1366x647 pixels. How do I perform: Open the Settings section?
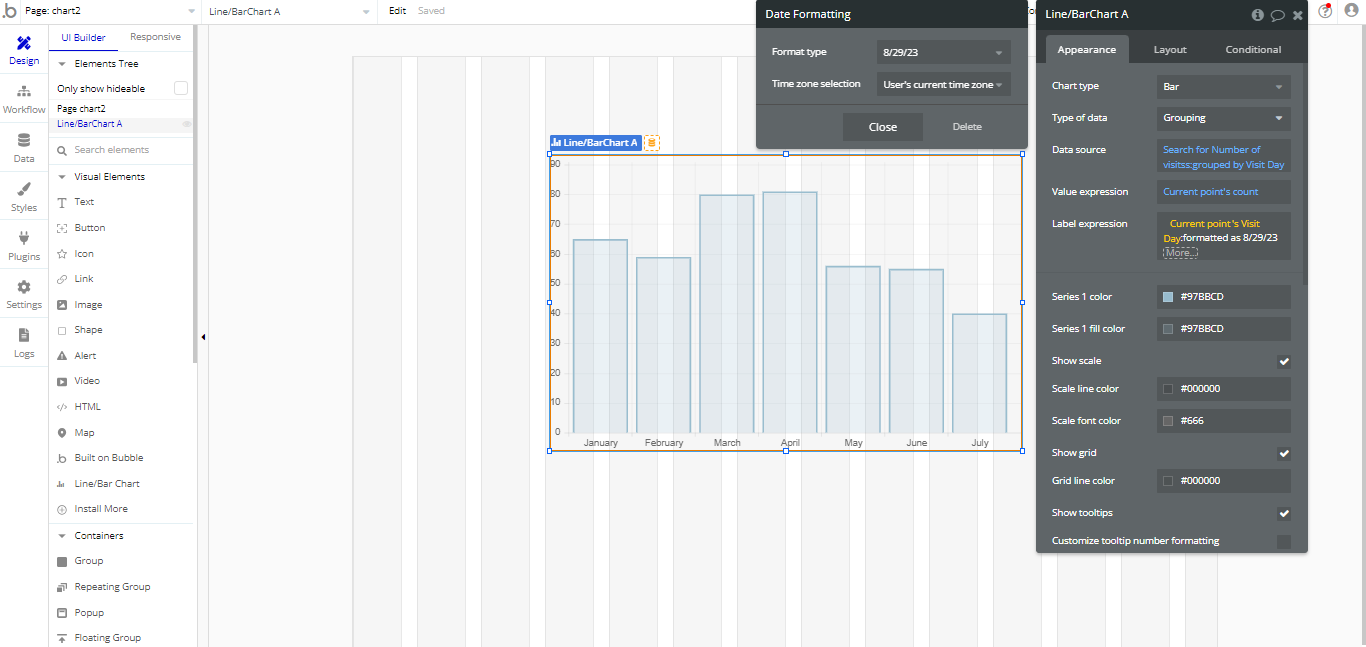24,294
